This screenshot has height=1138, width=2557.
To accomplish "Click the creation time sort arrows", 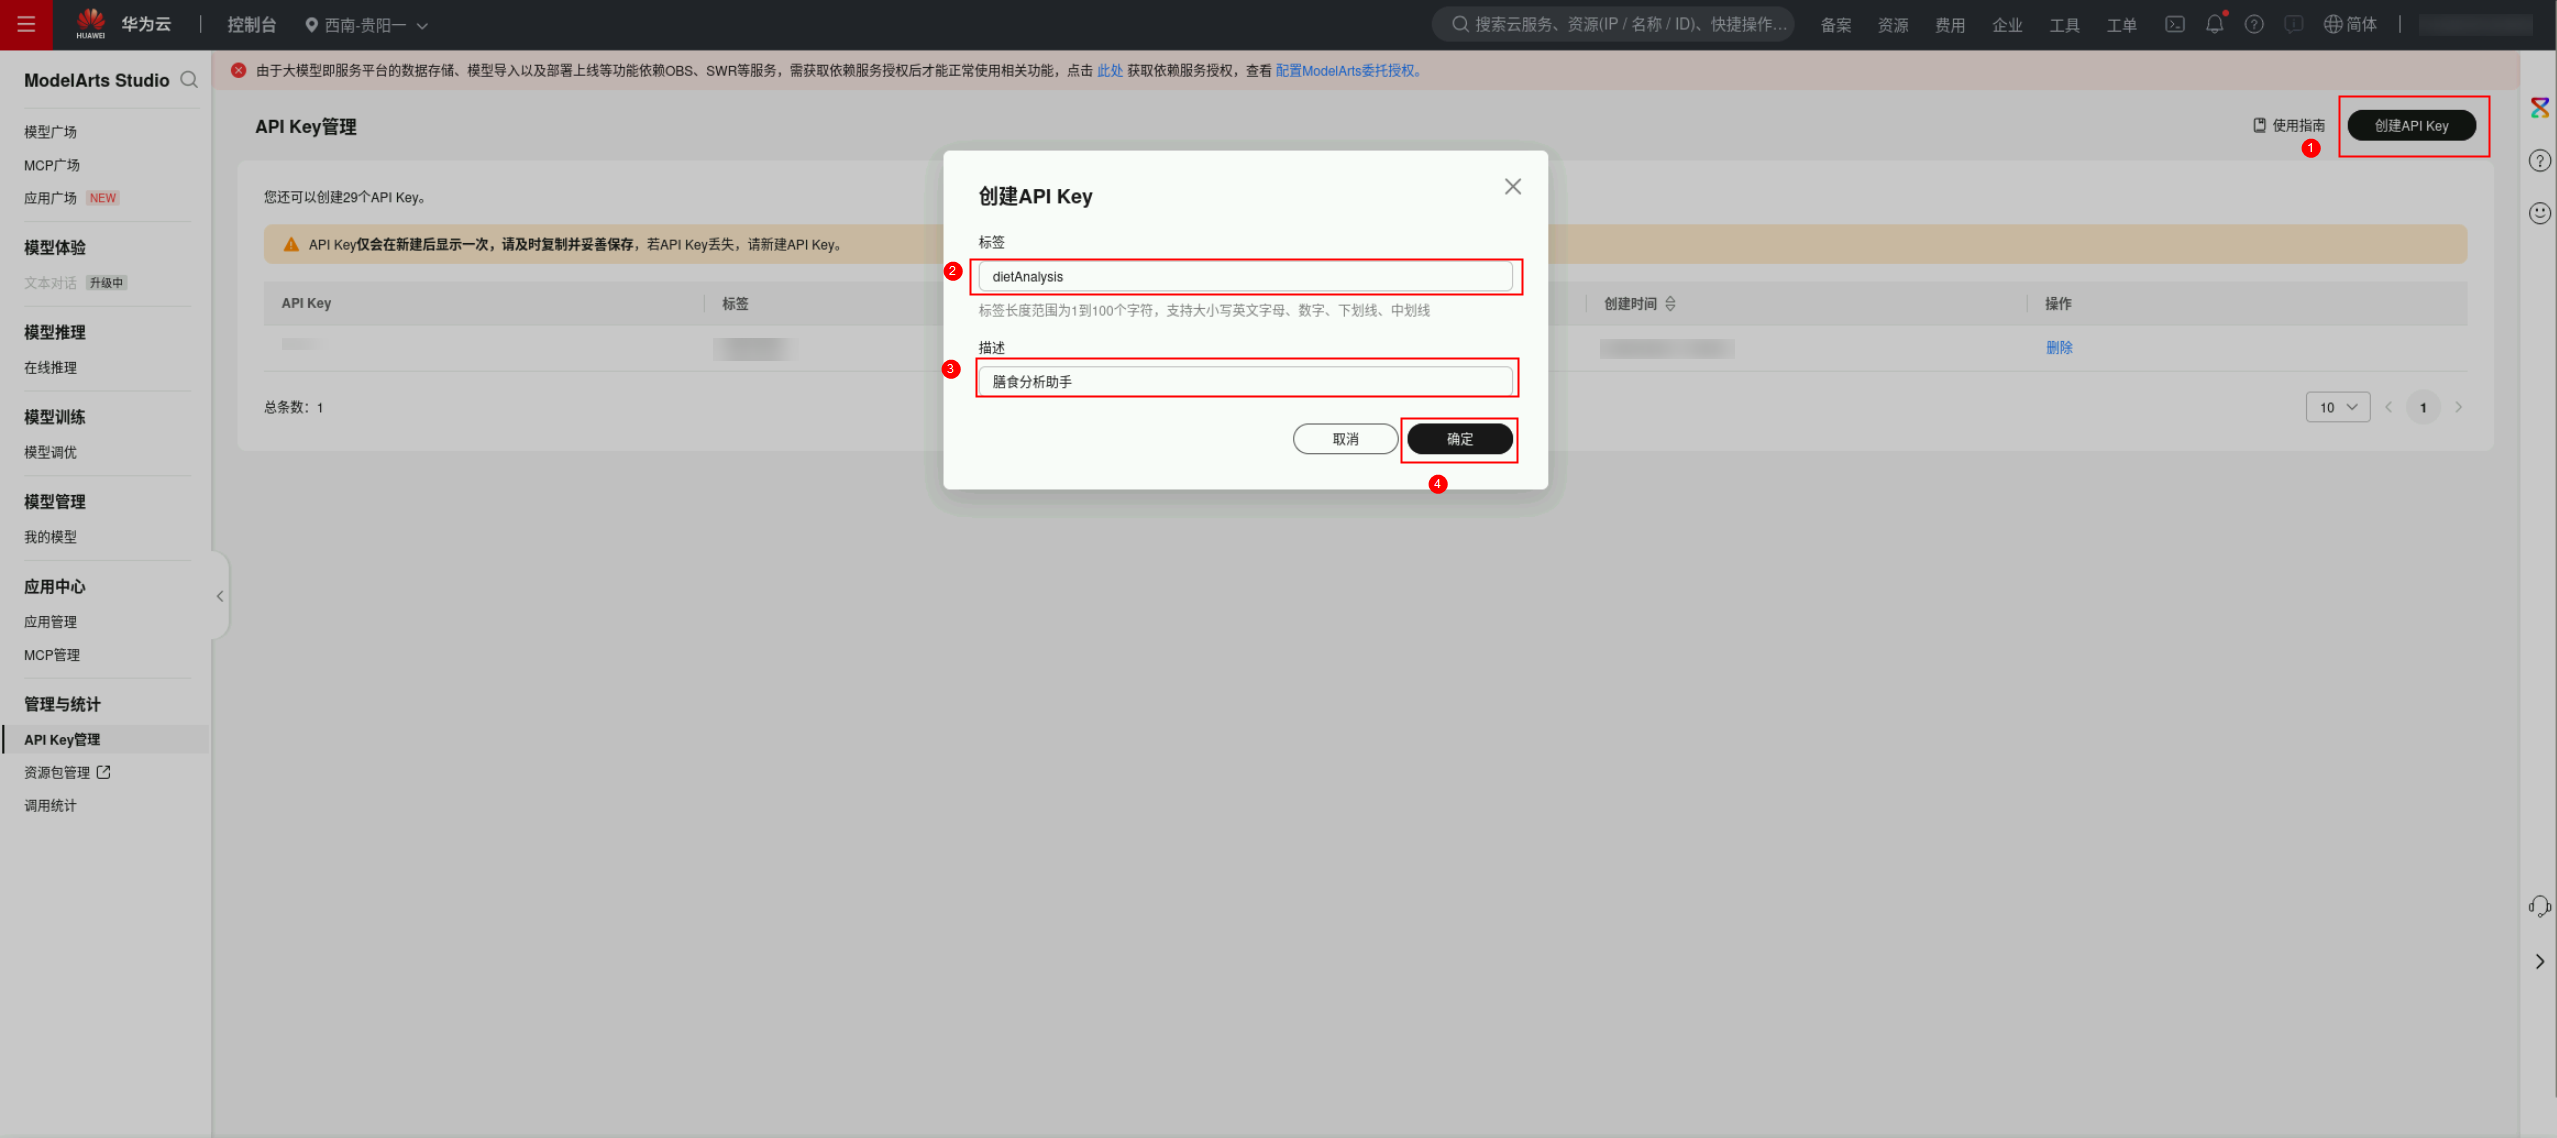I will point(1670,303).
